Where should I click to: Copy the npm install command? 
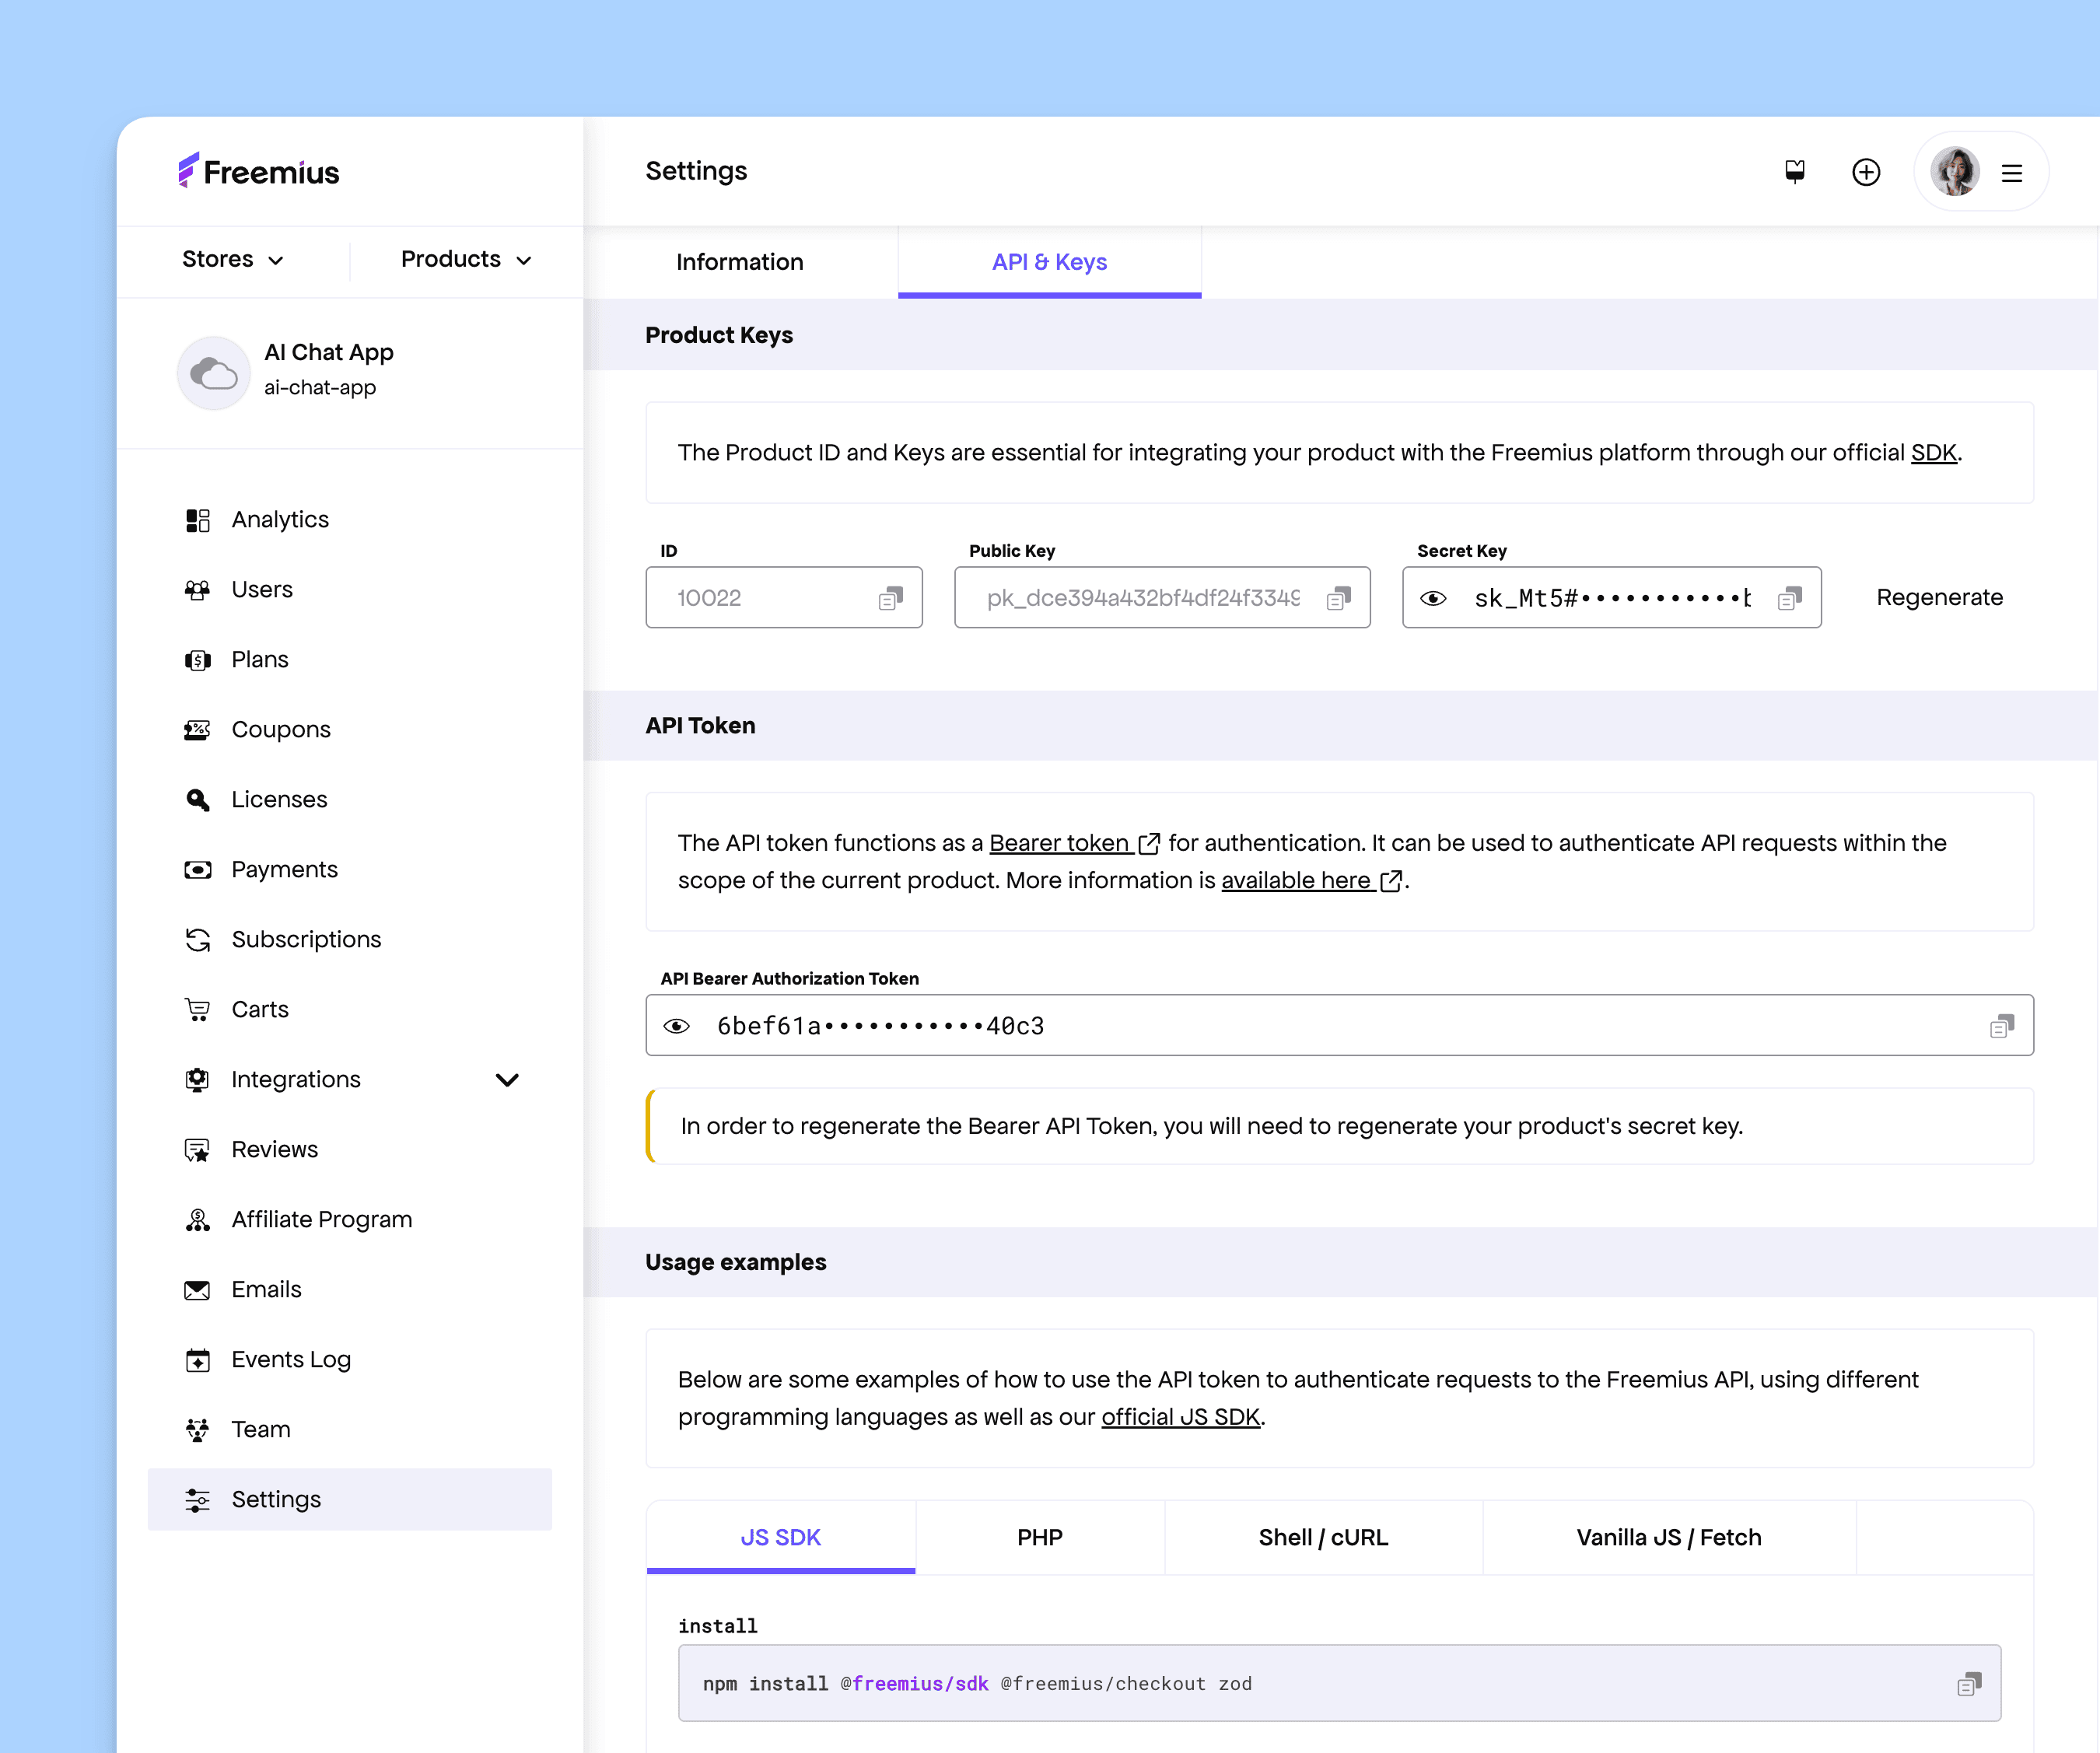(x=1969, y=1684)
